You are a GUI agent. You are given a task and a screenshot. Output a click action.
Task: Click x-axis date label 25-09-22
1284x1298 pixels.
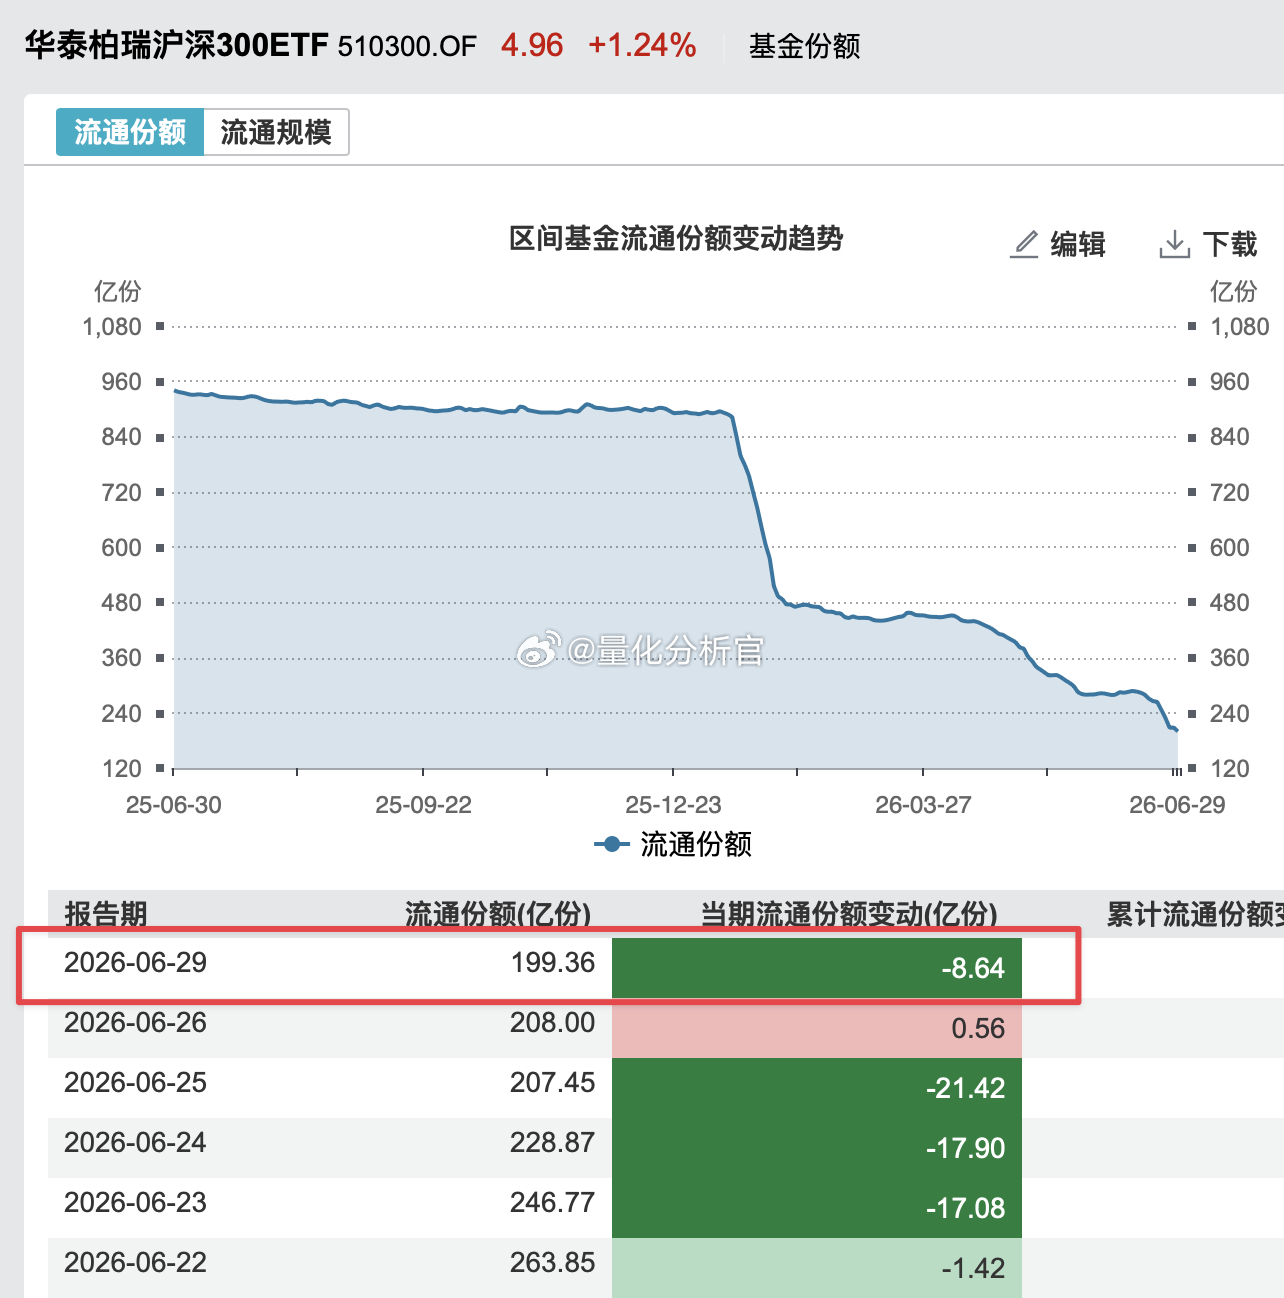(x=423, y=804)
